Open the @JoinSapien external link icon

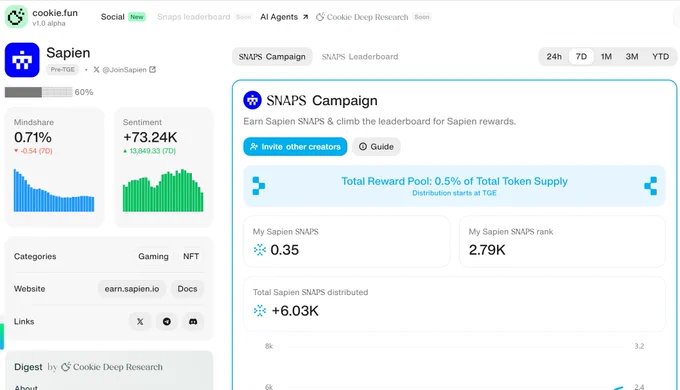click(x=152, y=69)
